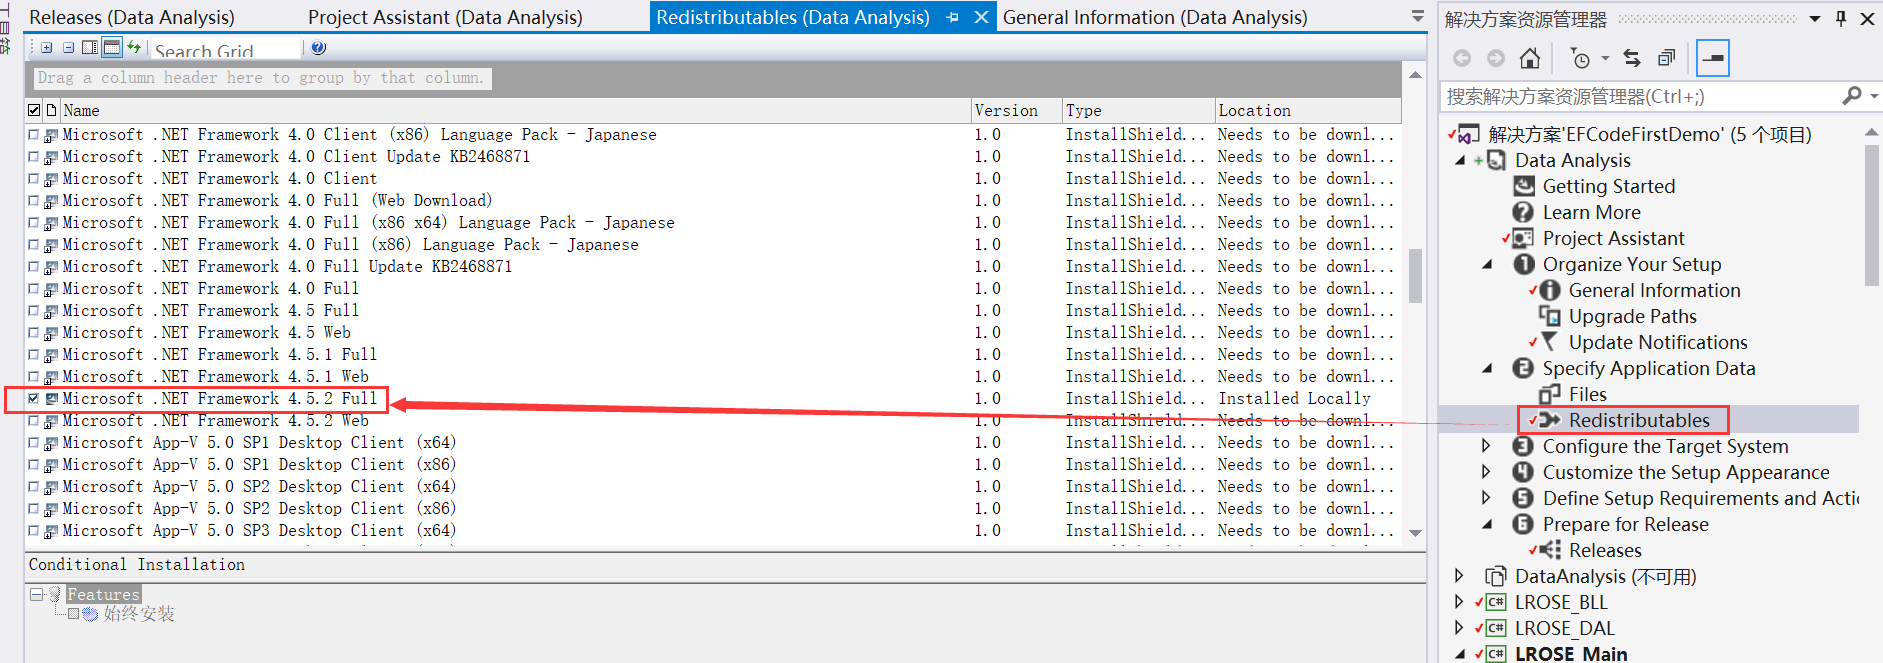This screenshot has width=1883, height=663.
Task: Click the collapse all icon in Solution Explorer
Action: (1666, 58)
